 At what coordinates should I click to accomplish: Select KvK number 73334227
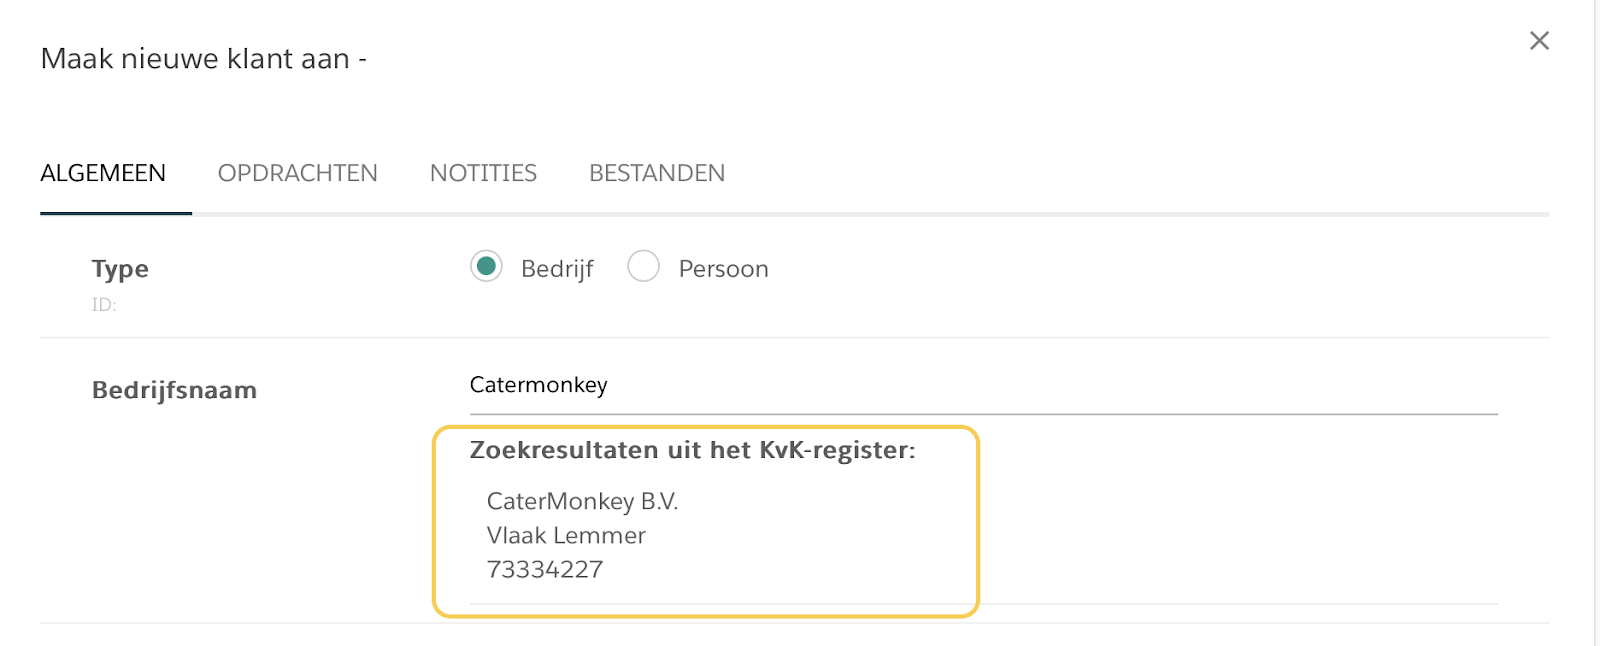click(545, 569)
